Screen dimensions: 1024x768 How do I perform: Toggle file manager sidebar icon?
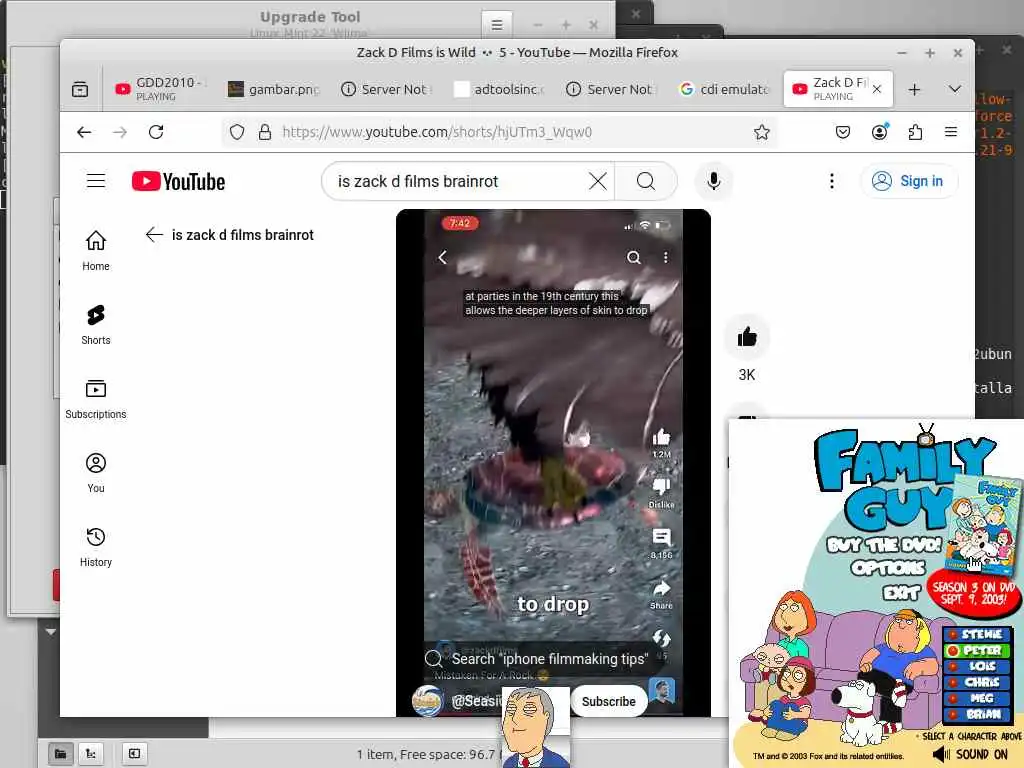tap(135, 754)
